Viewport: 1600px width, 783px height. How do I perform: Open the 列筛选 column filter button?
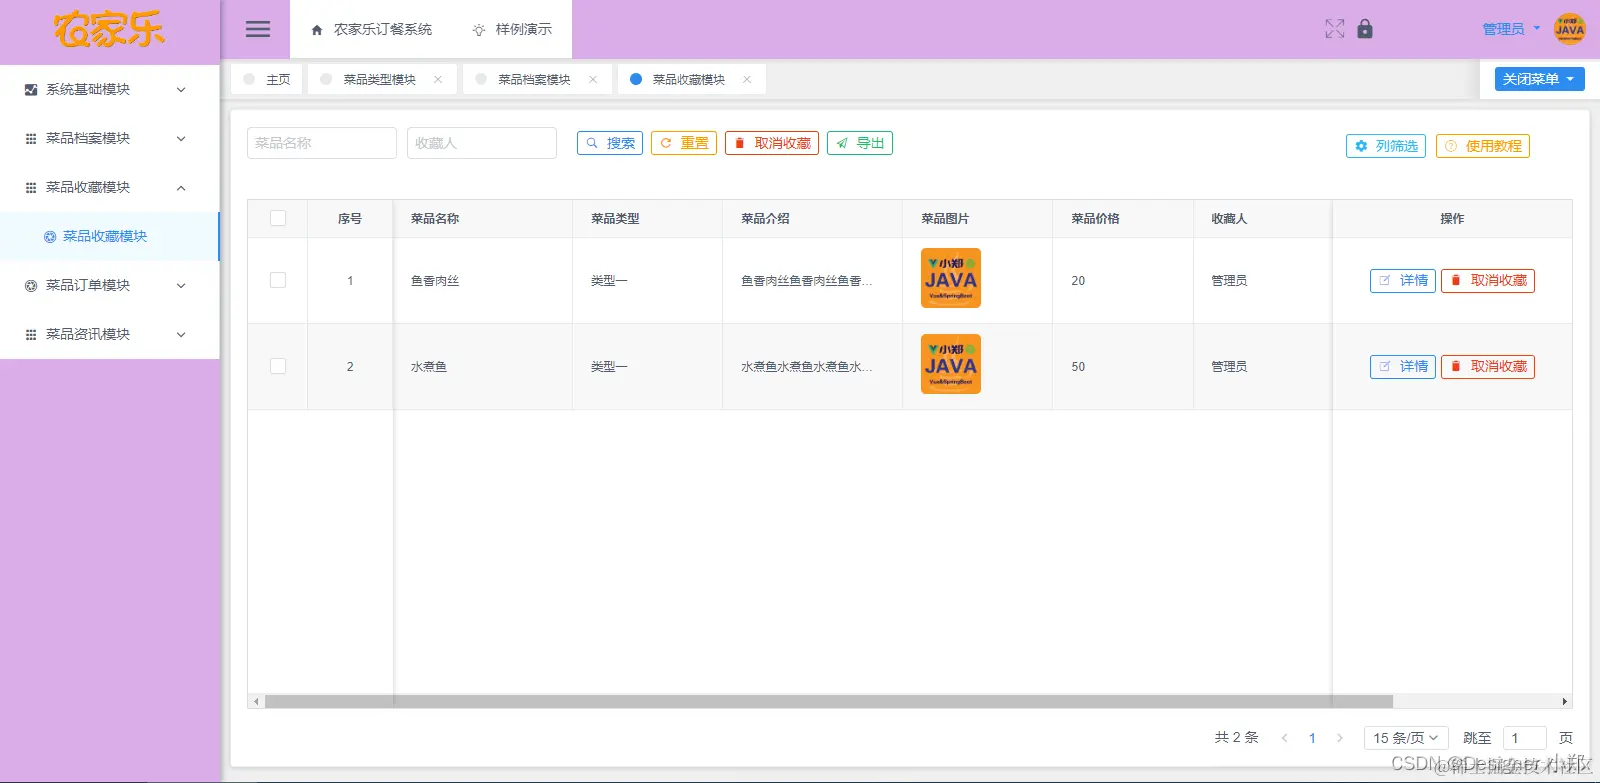tap(1386, 146)
